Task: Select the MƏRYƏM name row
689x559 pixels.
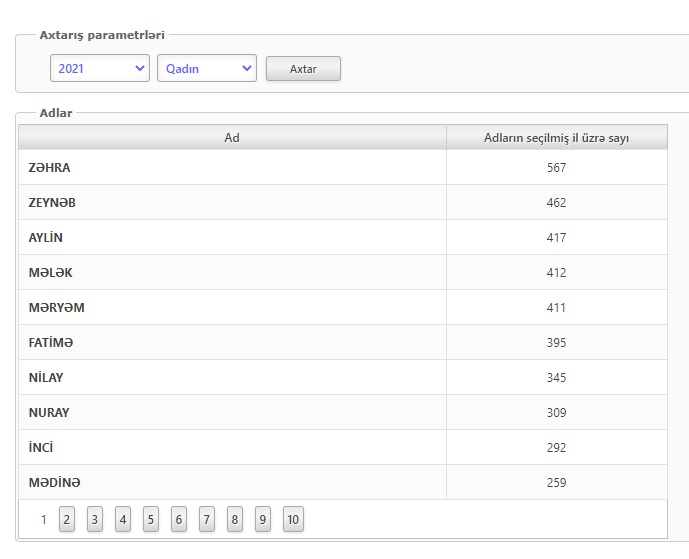Action: 343,307
